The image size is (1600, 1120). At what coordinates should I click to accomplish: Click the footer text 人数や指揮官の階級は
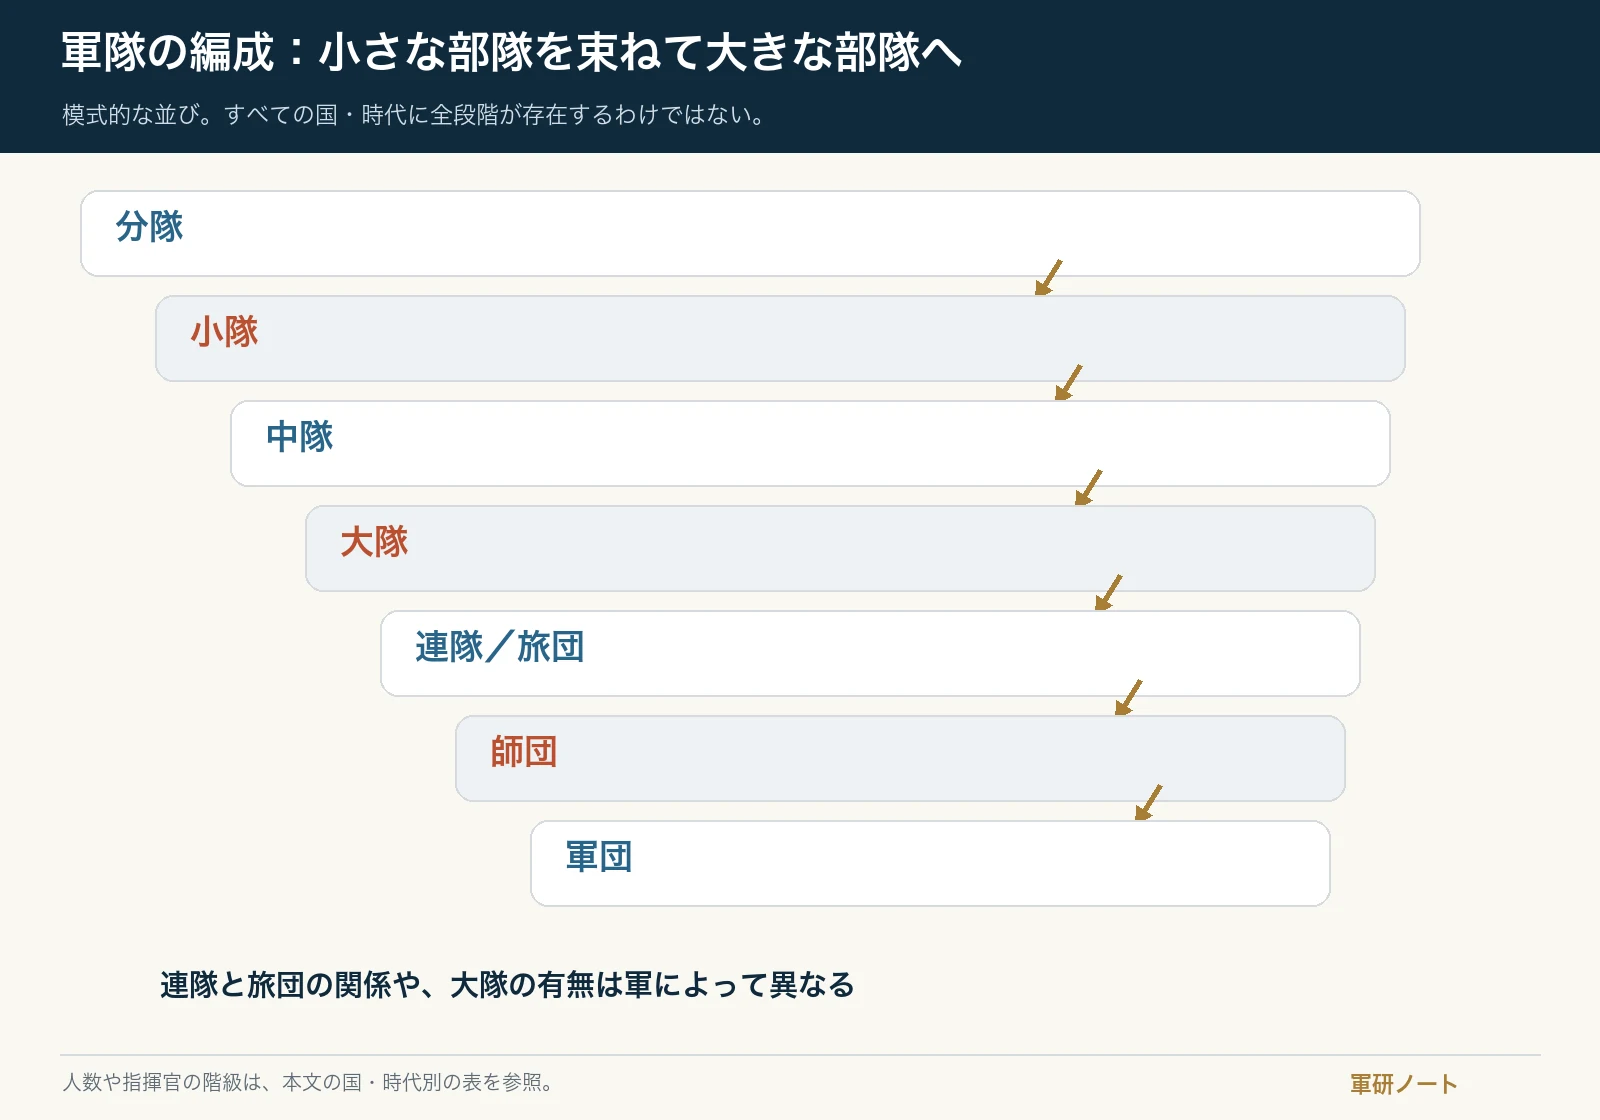[308, 1082]
